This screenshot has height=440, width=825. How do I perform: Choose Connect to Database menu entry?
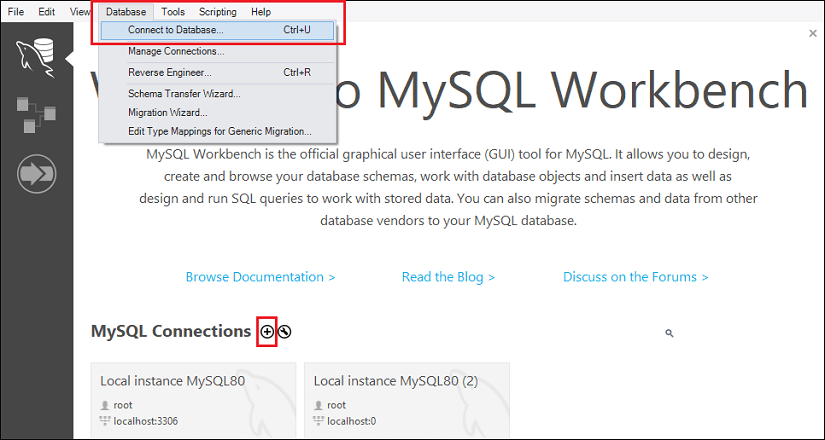(217, 30)
